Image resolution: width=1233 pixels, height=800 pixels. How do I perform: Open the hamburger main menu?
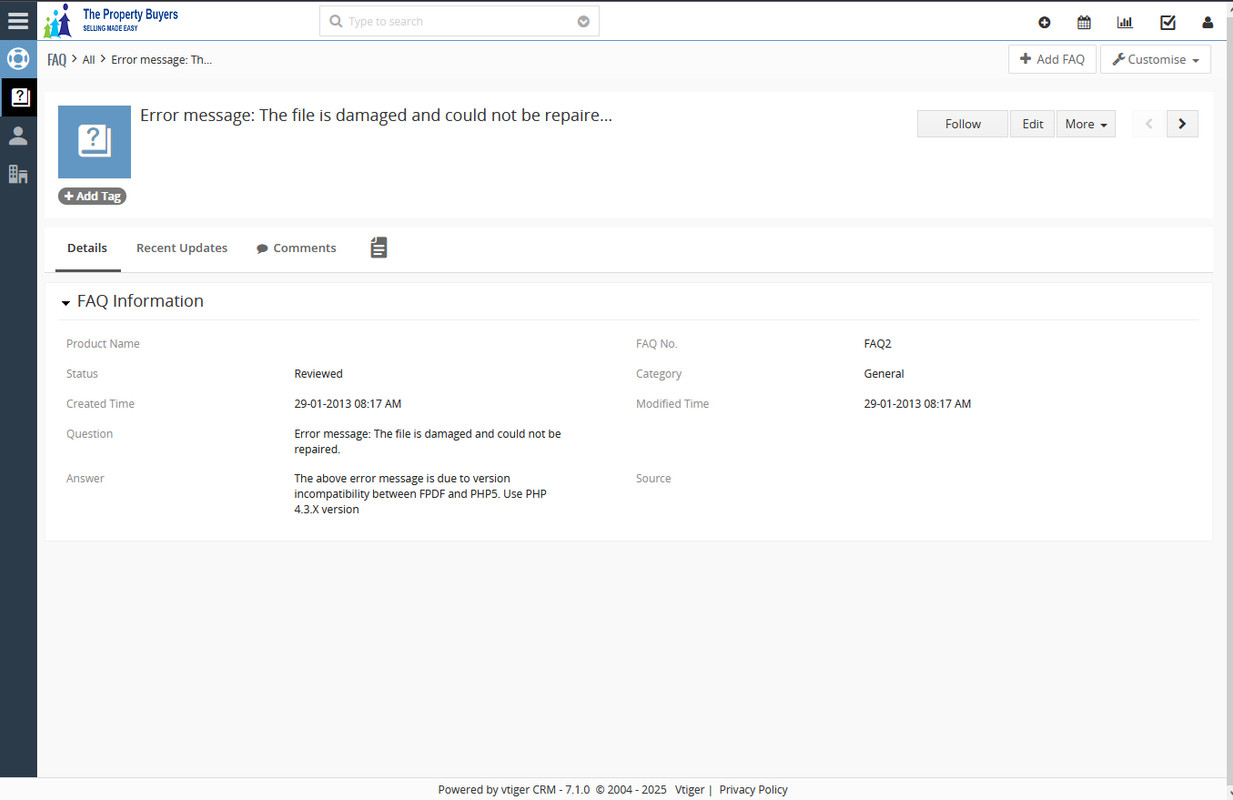coord(18,21)
